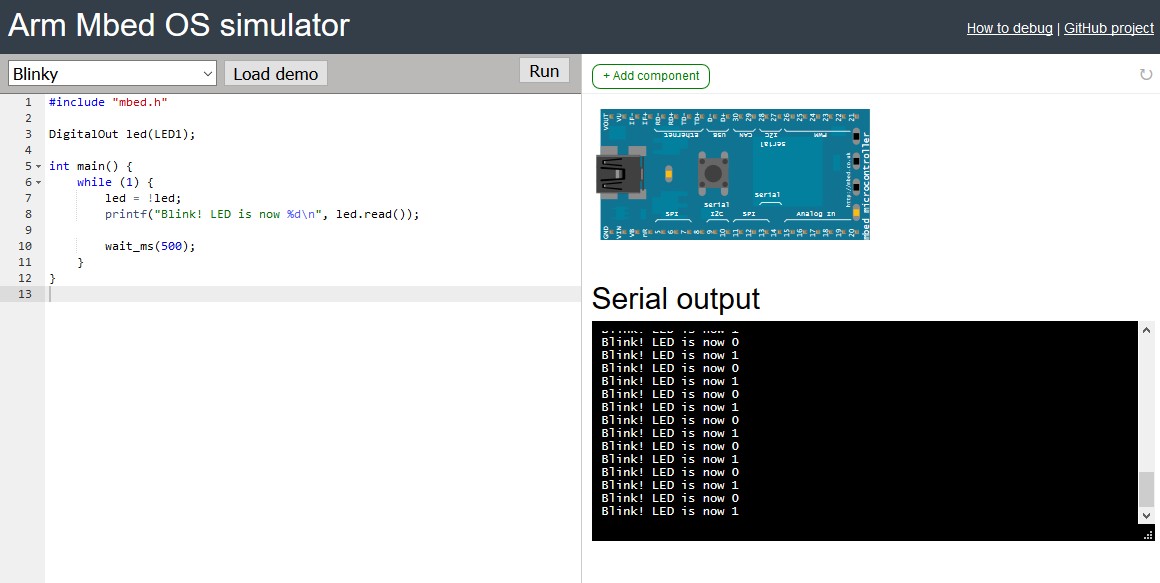Click the Add component button
1160x583 pixels.
(651, 76)
